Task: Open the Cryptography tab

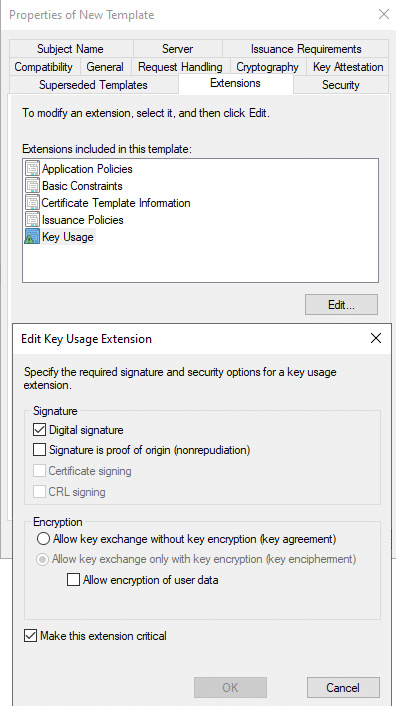Action: click(x=267, y=67)
